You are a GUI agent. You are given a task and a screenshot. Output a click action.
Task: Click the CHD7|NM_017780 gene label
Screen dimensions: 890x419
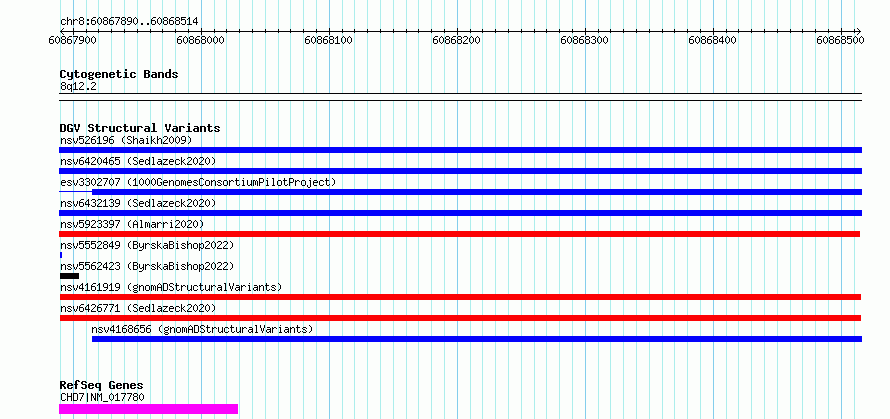[102, 397]
